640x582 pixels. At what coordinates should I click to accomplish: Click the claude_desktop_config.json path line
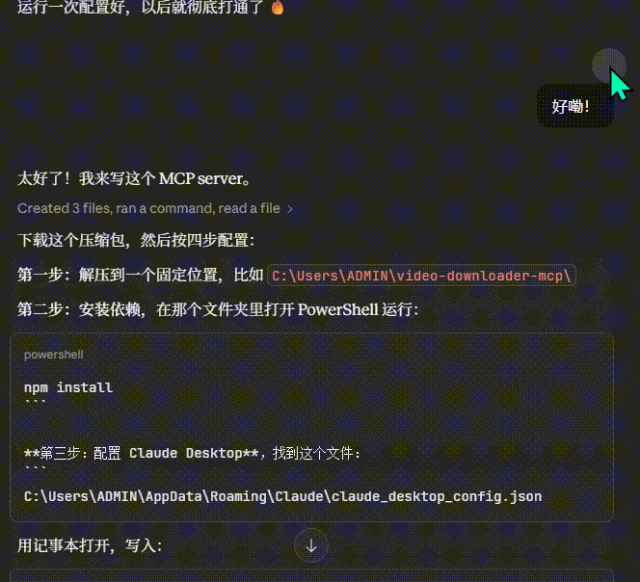283,496
